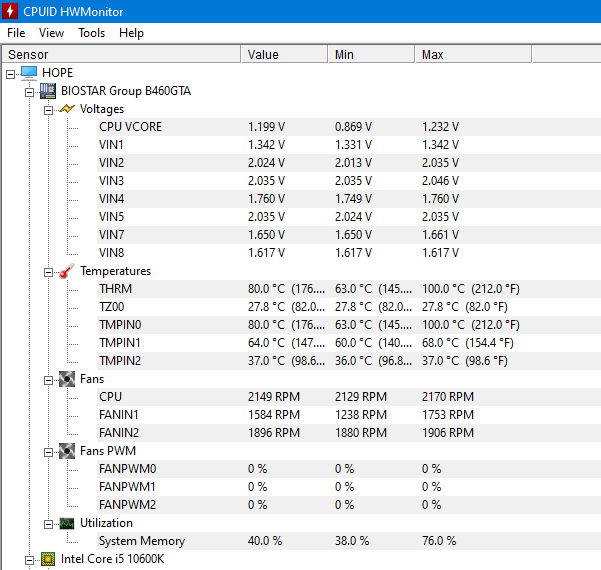The image size is (601, 570).
Task: Select the Fans PWM label
Action: pyautogui.click(x=108, y=451)
